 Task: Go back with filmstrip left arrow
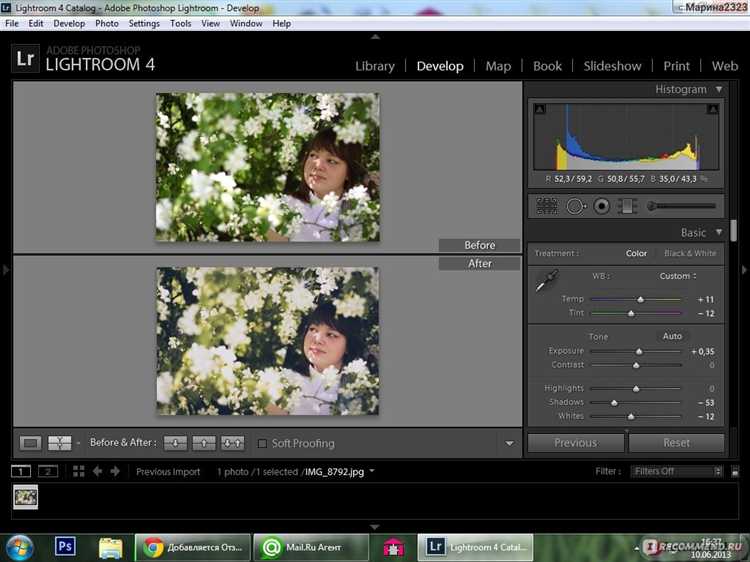98,472
